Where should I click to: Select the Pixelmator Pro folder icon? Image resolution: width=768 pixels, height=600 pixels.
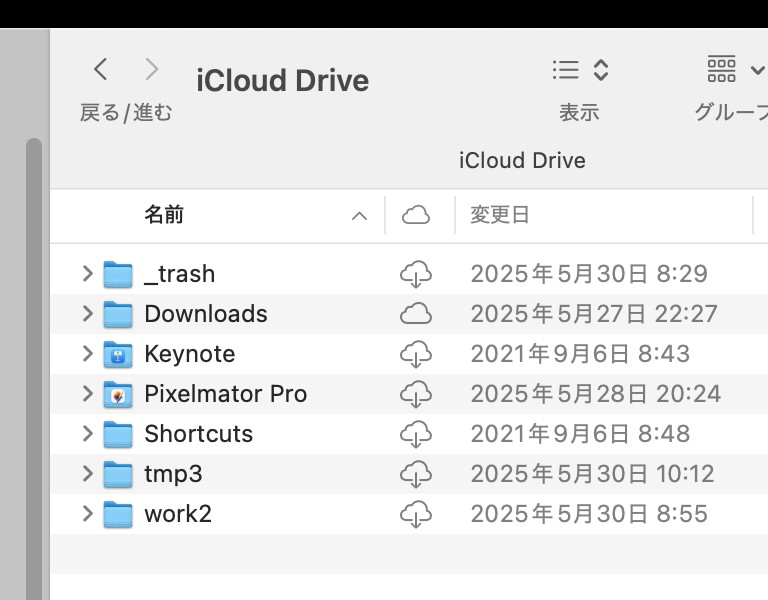[118, 394]
